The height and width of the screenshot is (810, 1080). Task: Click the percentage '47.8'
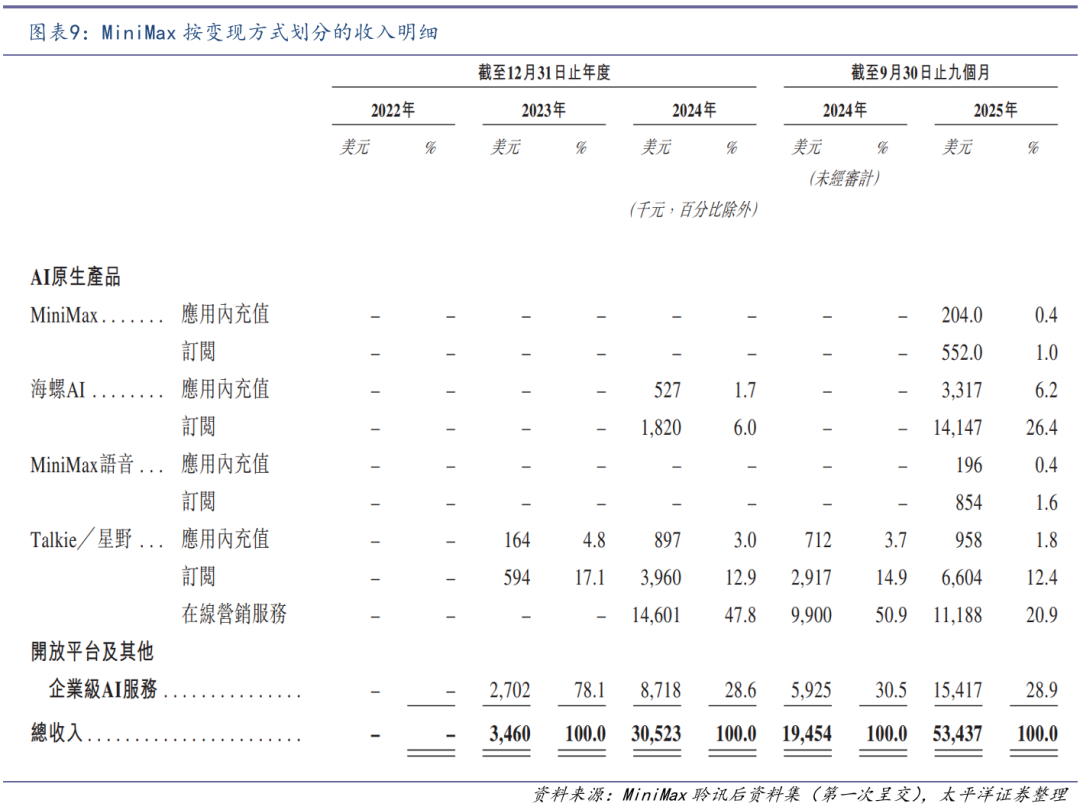[740, 615]
